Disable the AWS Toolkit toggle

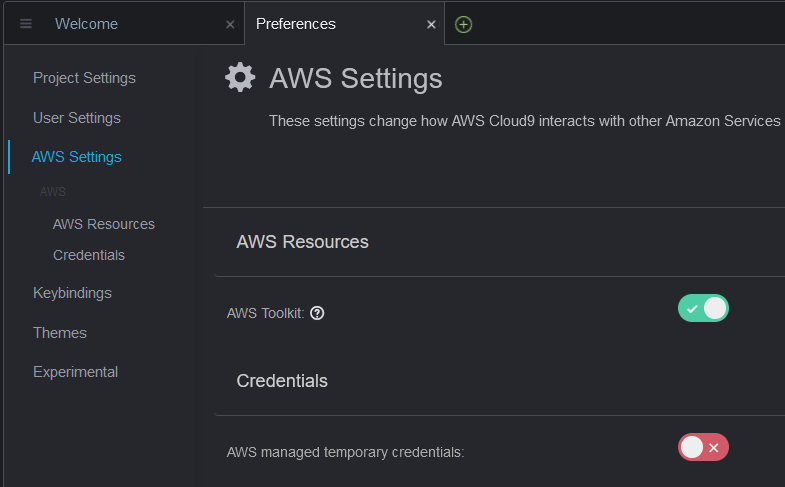click(x=703, y=308)
